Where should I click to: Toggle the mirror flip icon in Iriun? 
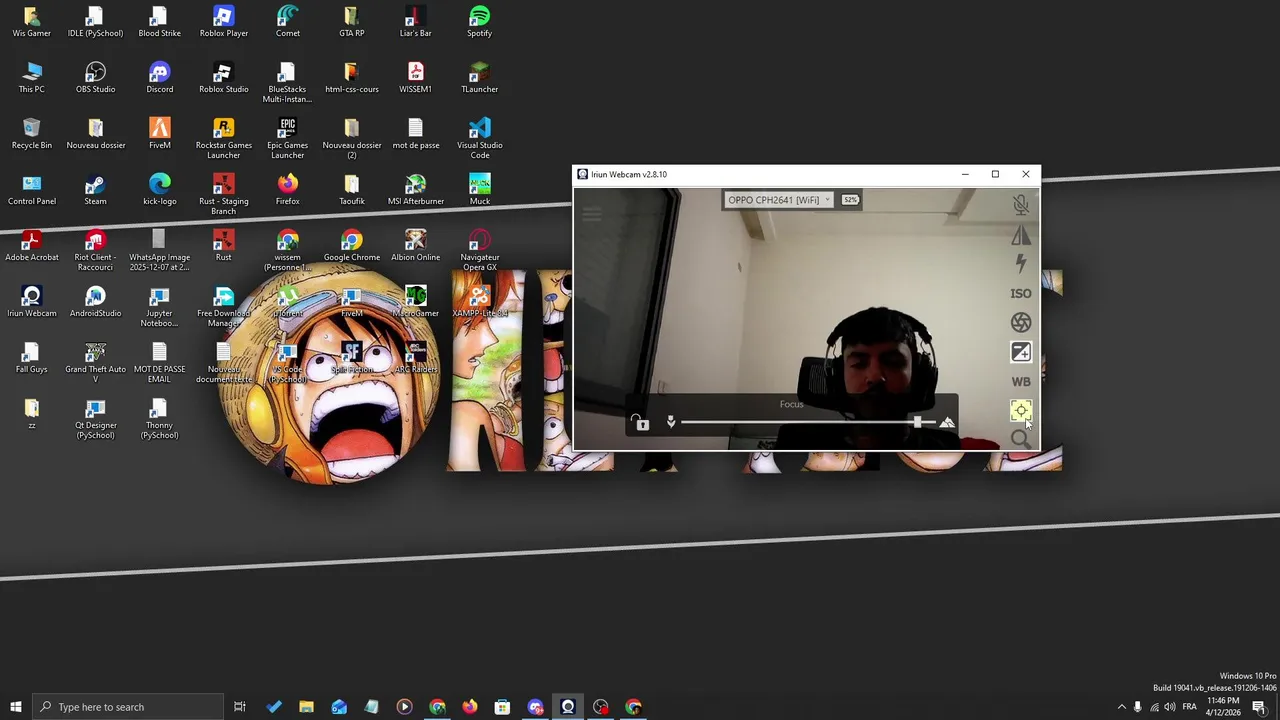tap(1020, 235)
